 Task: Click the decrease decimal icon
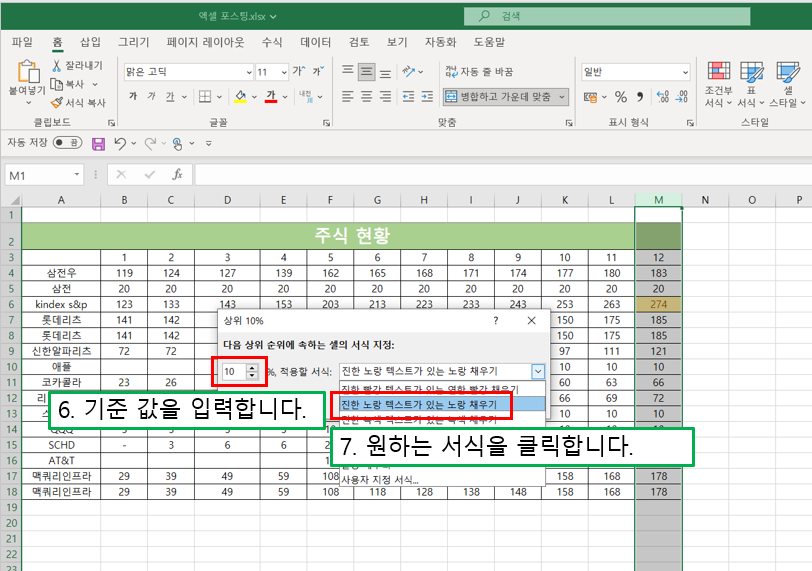tap(682, 97)
